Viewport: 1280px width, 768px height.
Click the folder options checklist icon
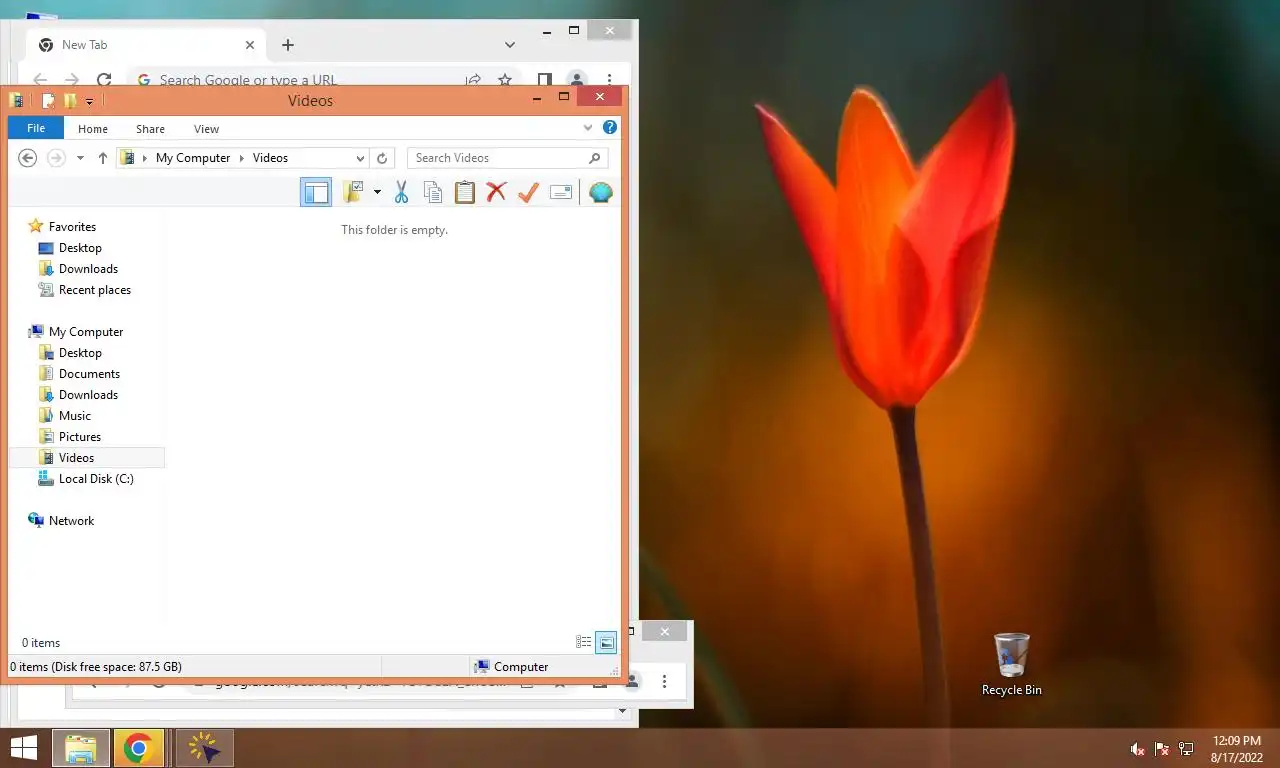point(353,192)
